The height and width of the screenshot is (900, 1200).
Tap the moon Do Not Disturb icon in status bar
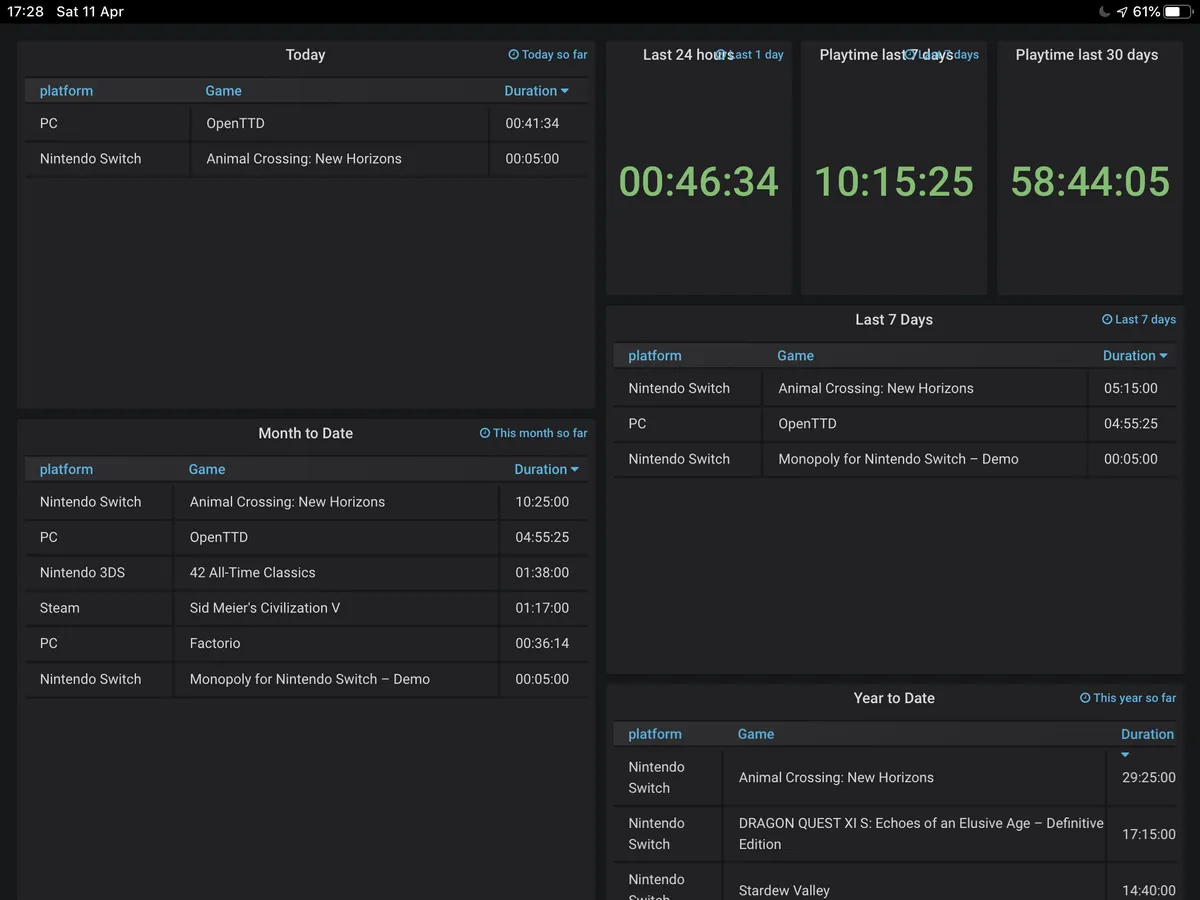pyautogui.click(x=1103, y=12)
